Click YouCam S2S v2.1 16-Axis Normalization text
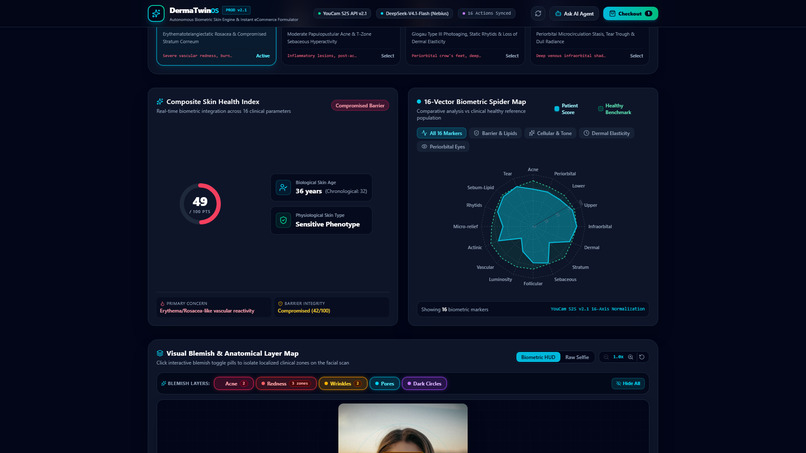 (x=597, y=309)
